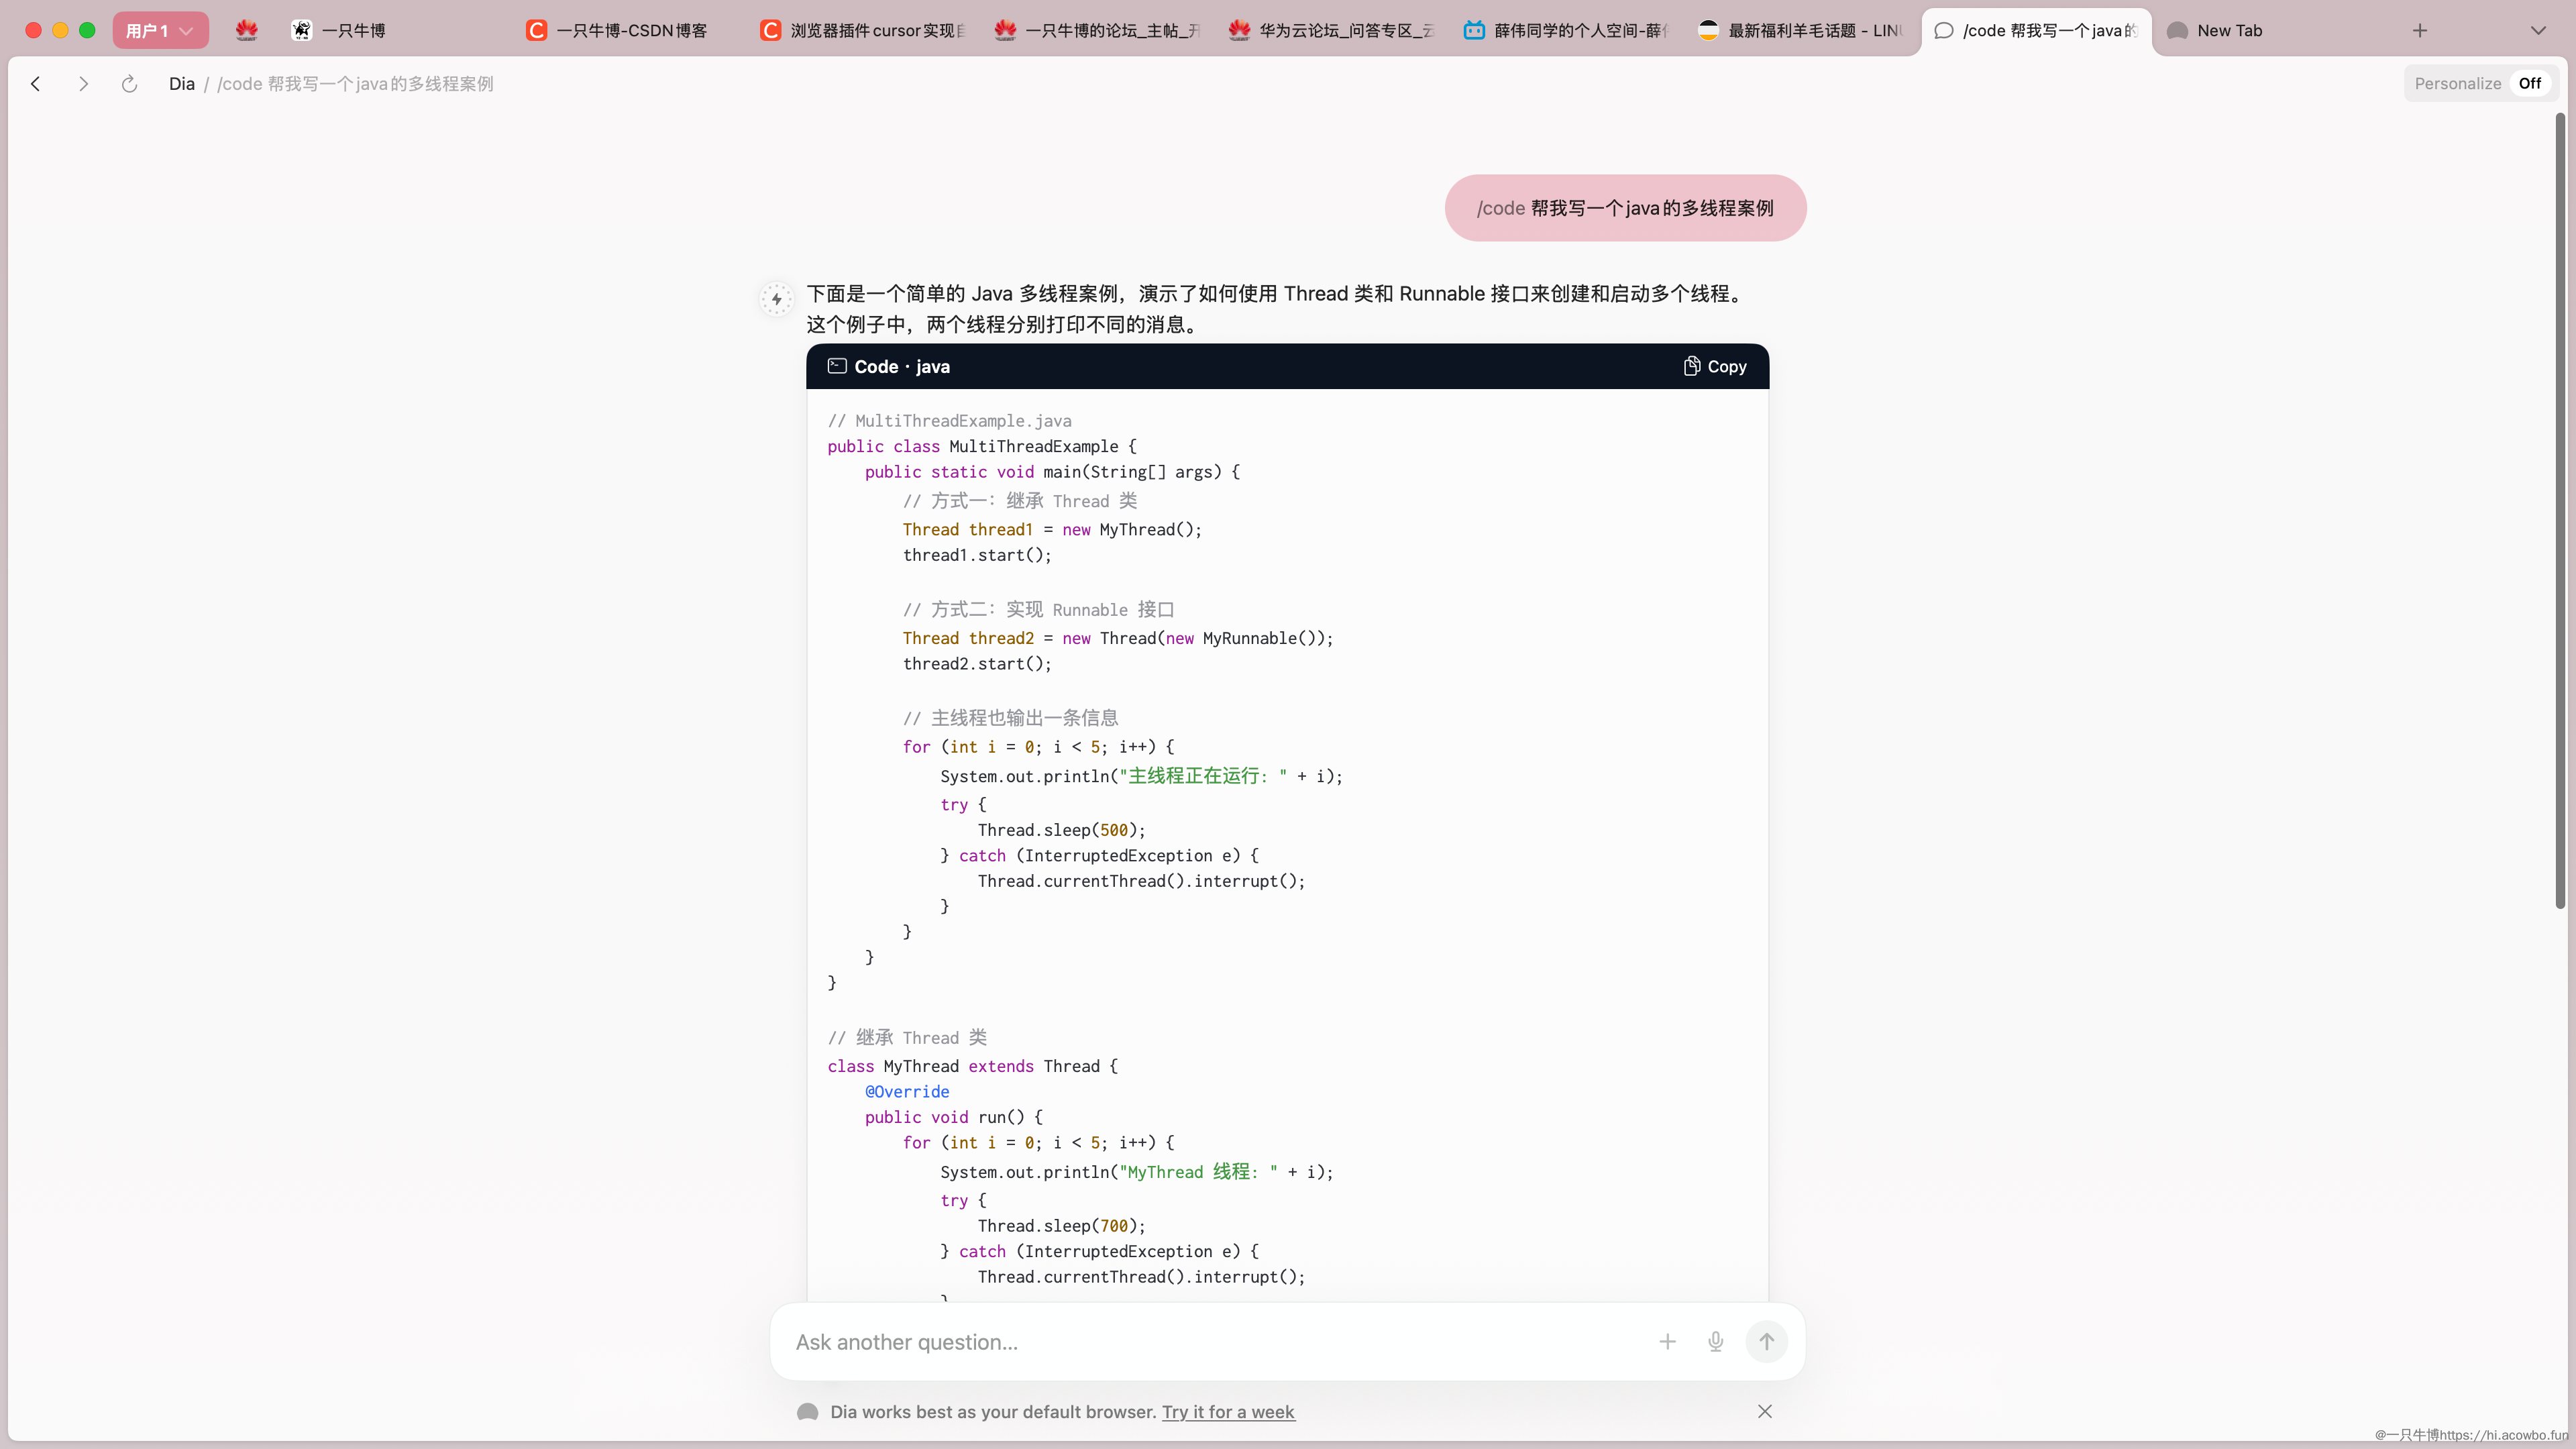2576x1449 pixels.
Task: Click the LINUX tab favicon
Action: [1708, 30]
